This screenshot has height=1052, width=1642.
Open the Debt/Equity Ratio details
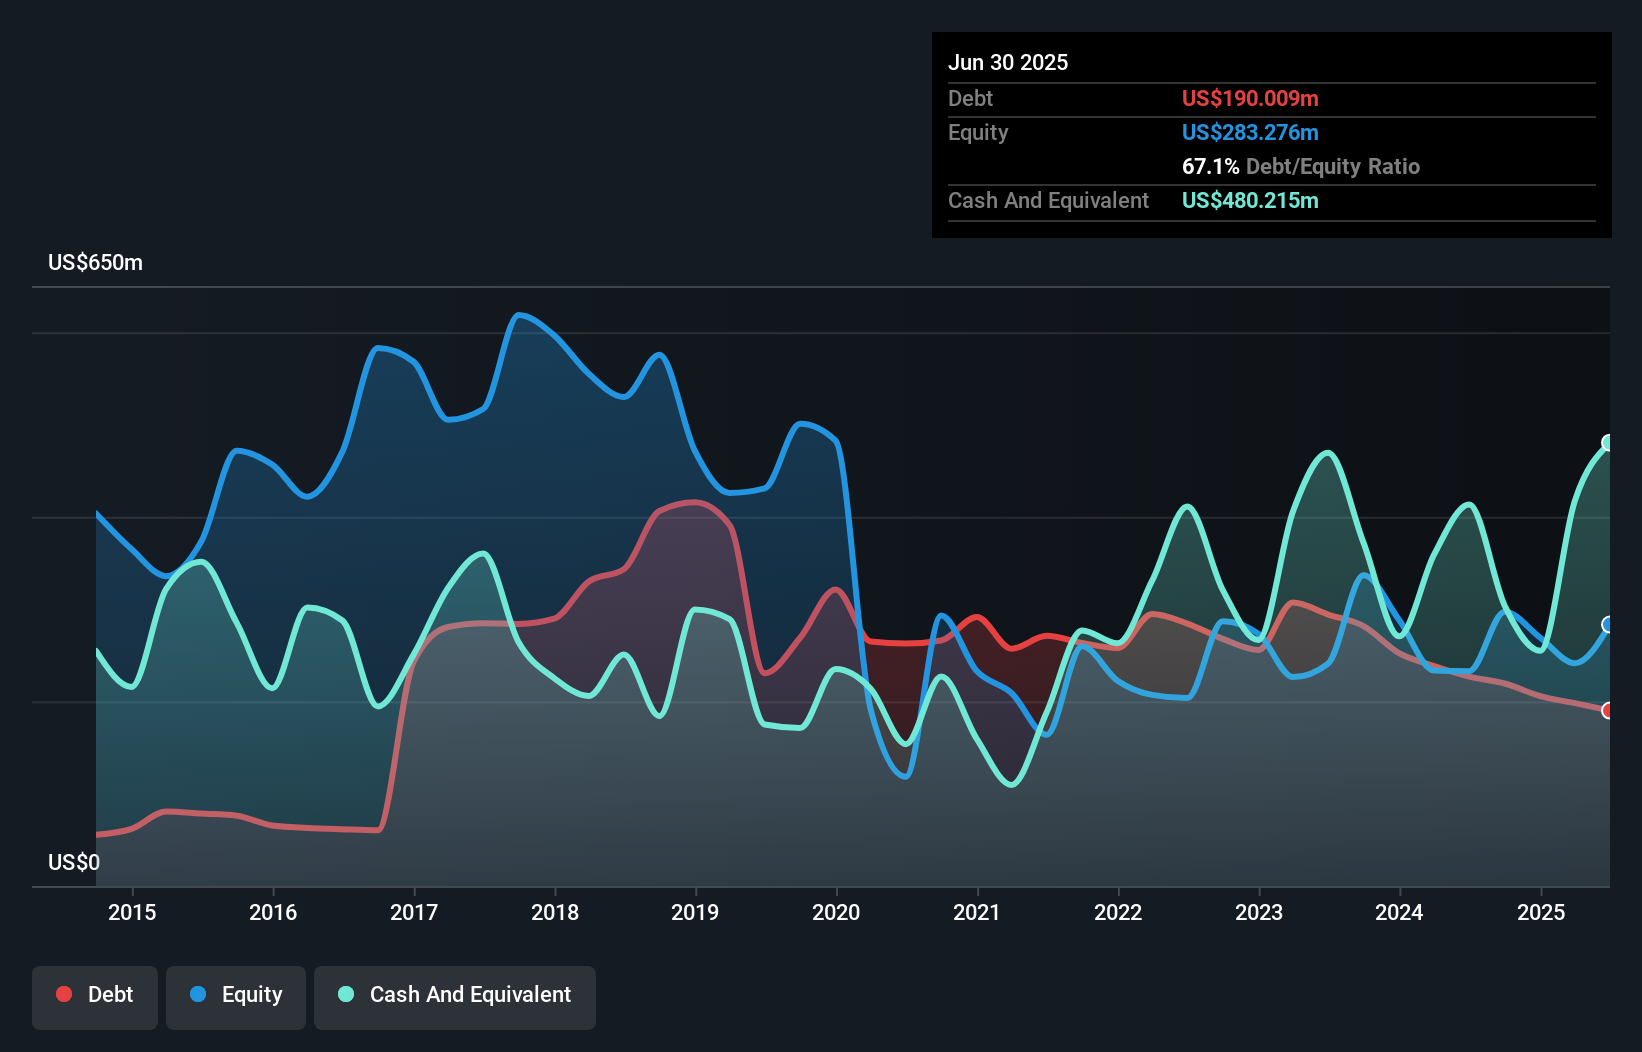coord(1300,166)
